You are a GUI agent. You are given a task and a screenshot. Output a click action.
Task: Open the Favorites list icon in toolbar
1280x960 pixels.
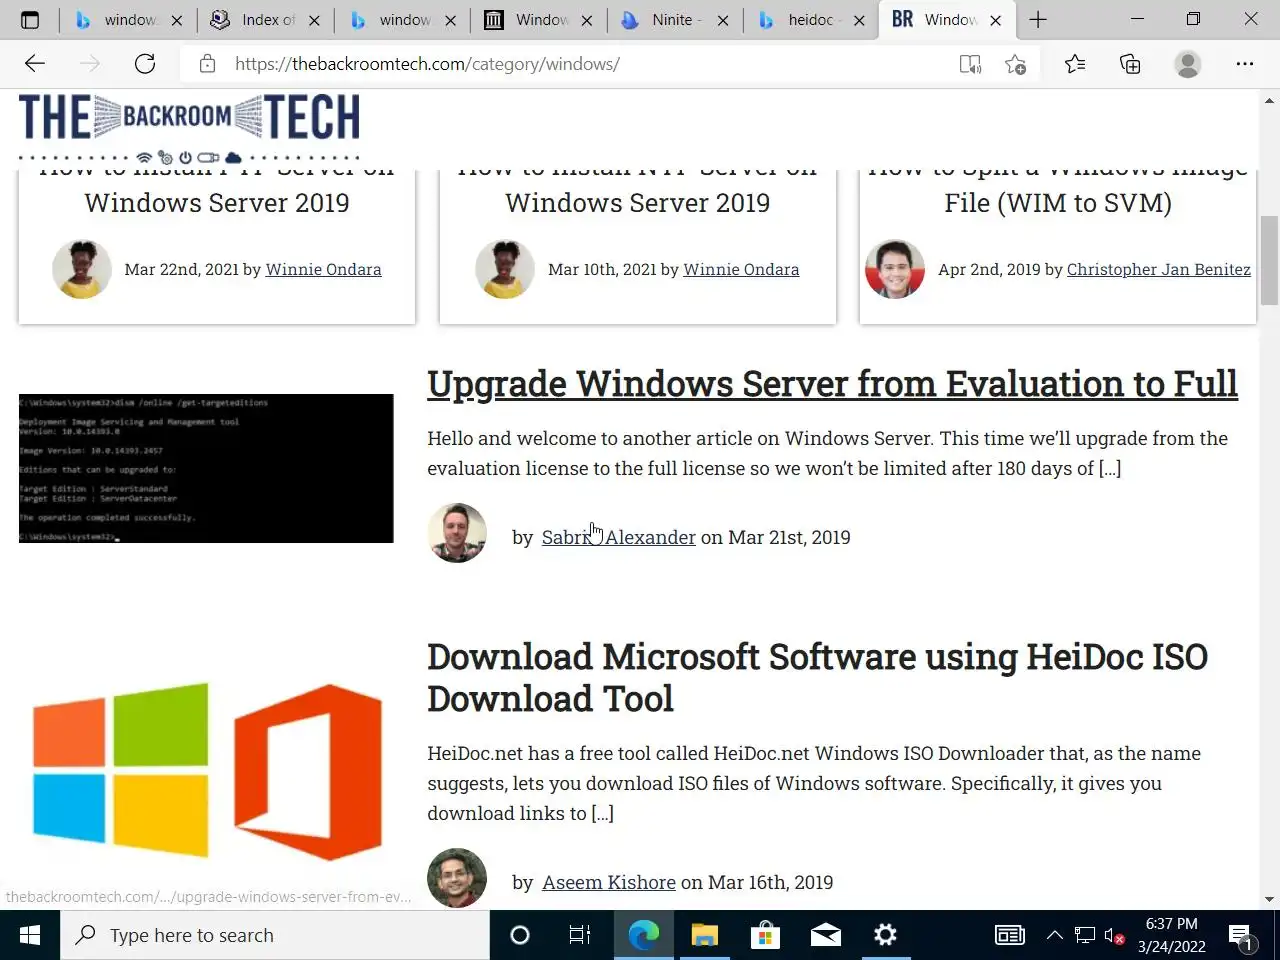point(1075,64)
